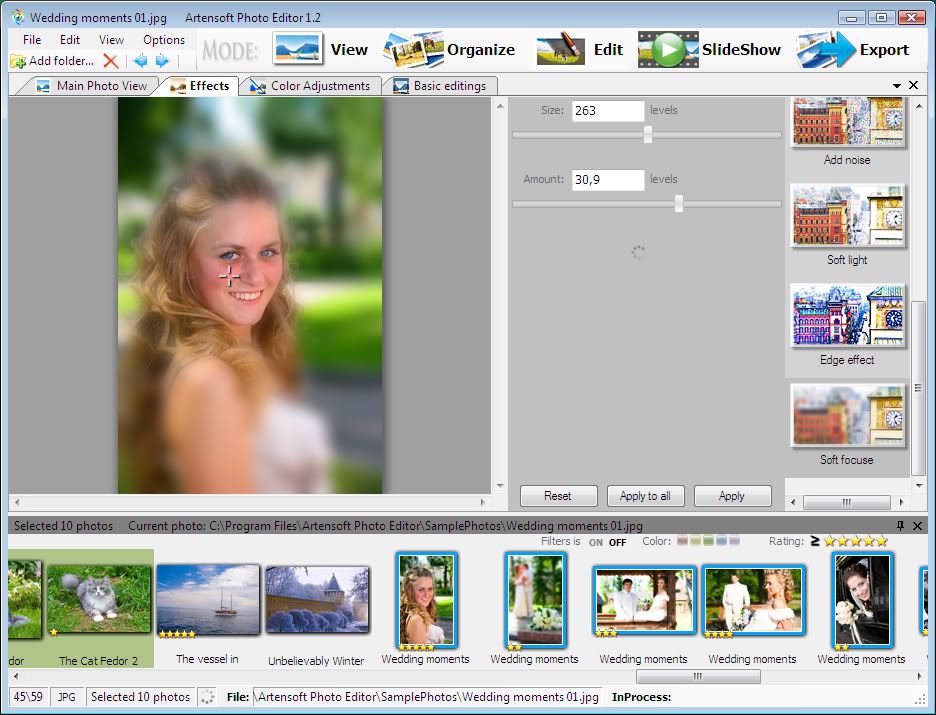
Task: Open the tab list dropdown arrow
Action: (897, 86)
